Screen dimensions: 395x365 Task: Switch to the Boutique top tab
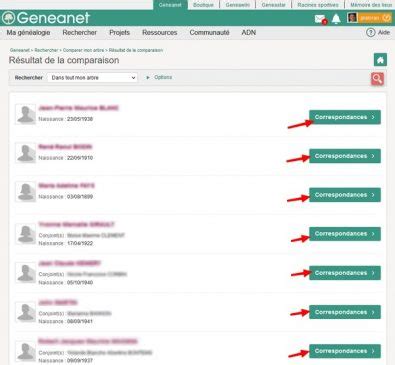[203, 5]
